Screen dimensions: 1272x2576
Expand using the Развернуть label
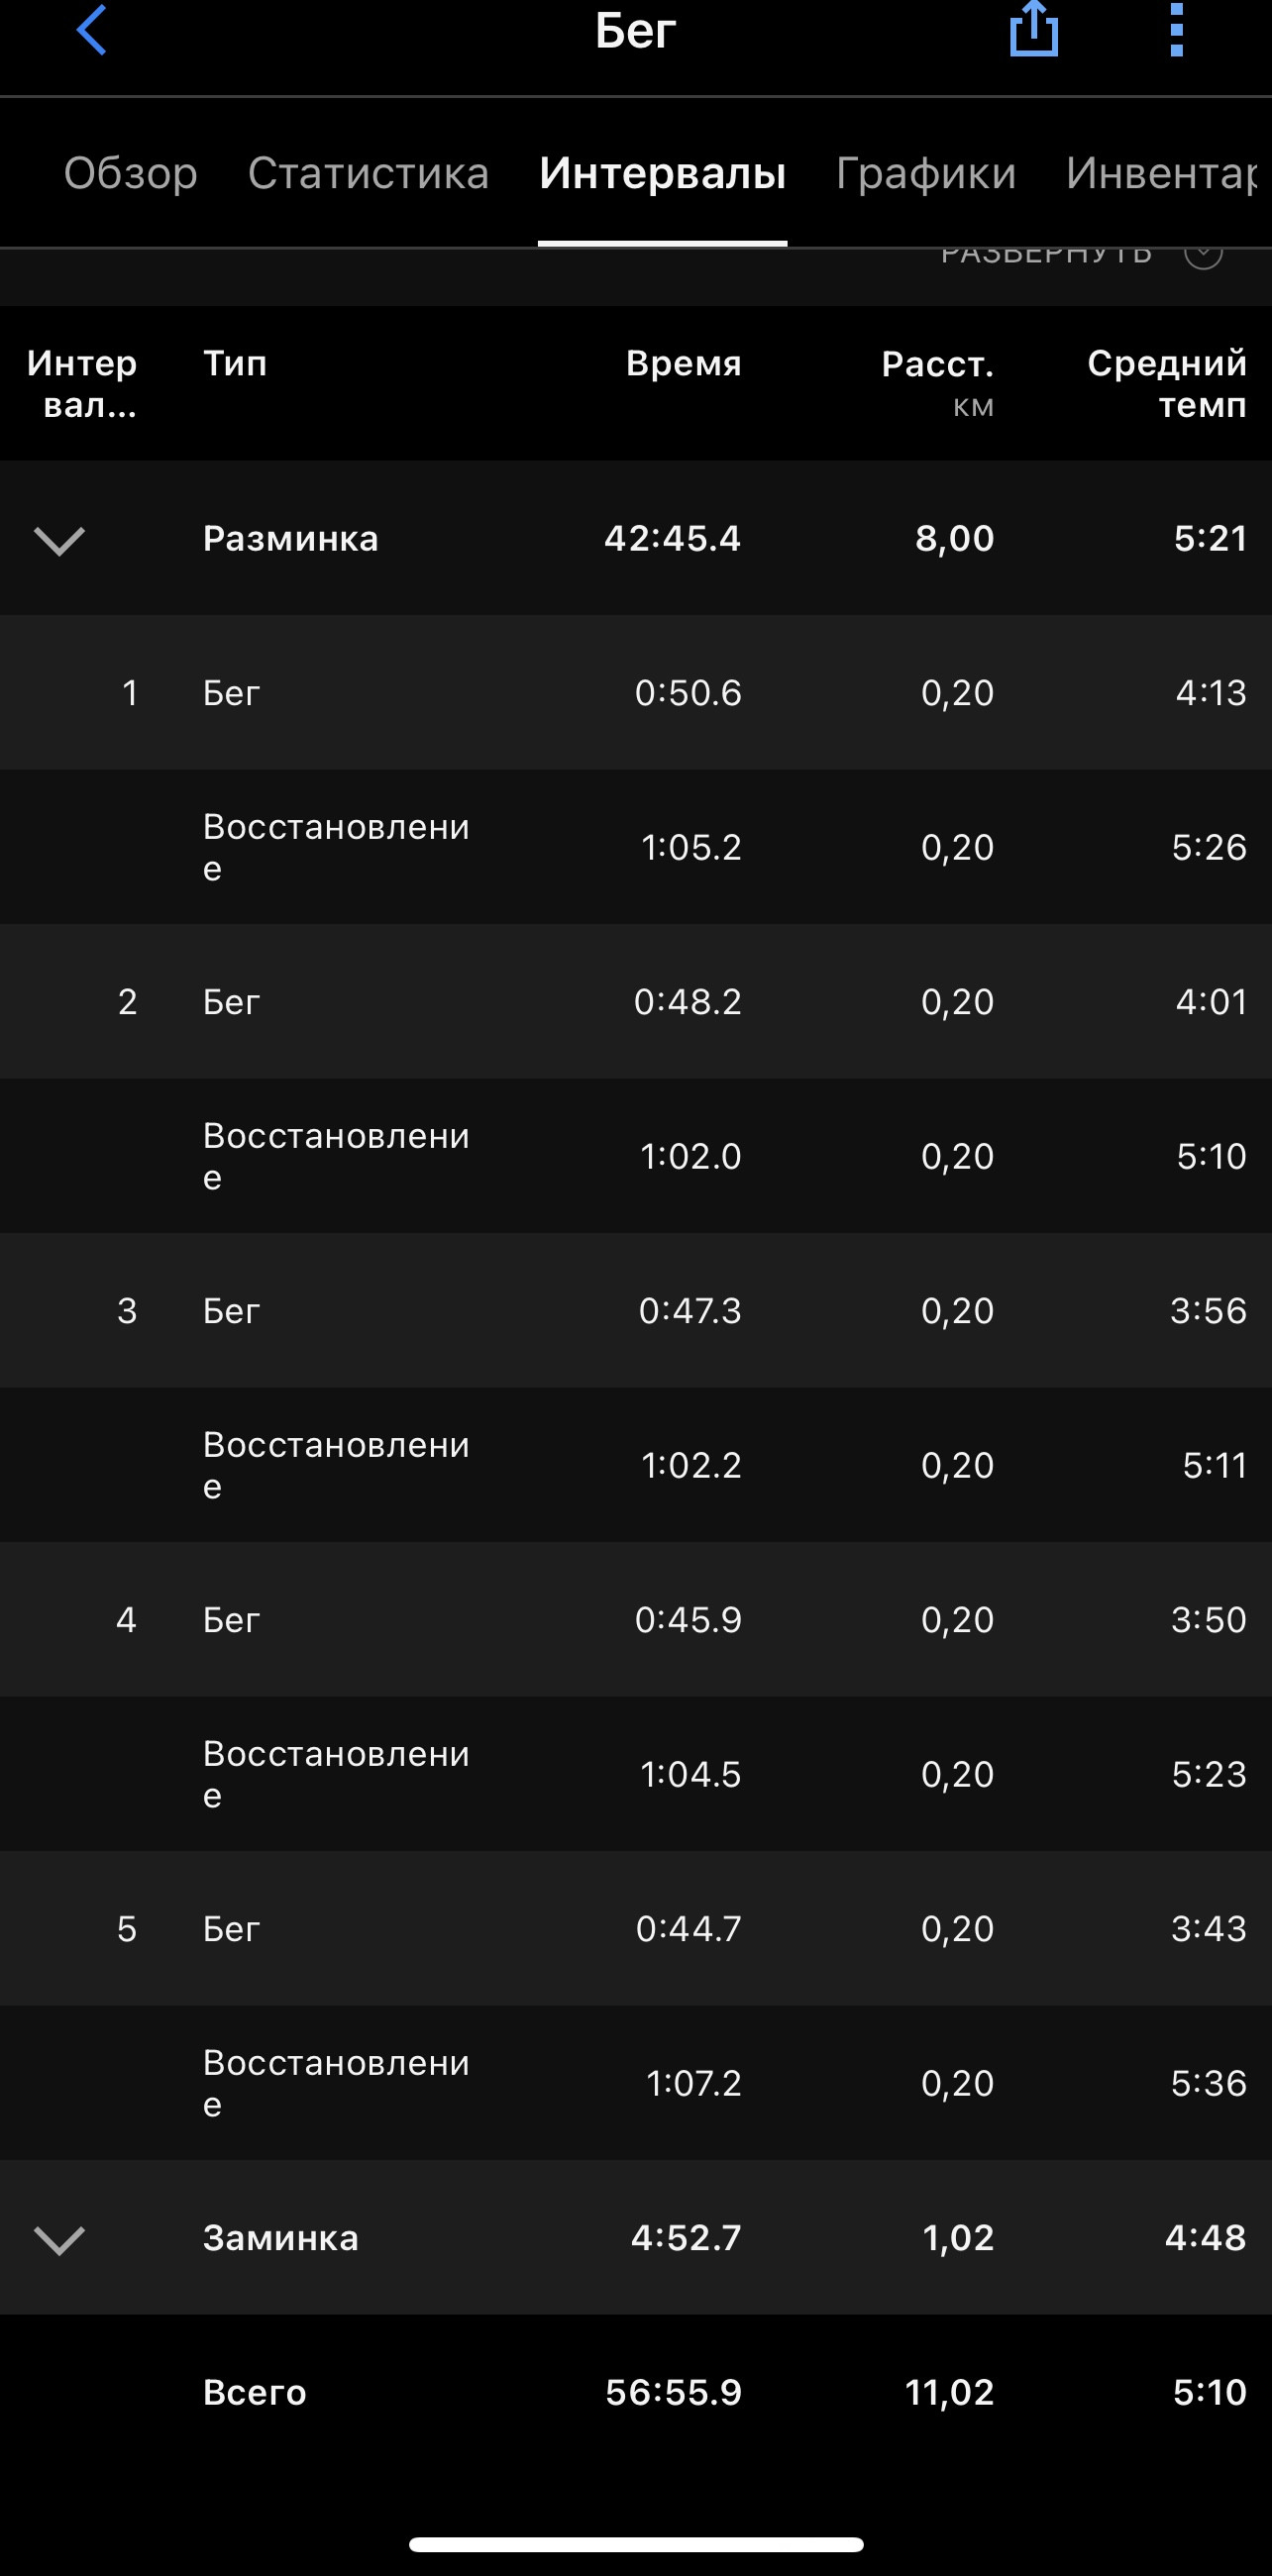pos(1046,256)
